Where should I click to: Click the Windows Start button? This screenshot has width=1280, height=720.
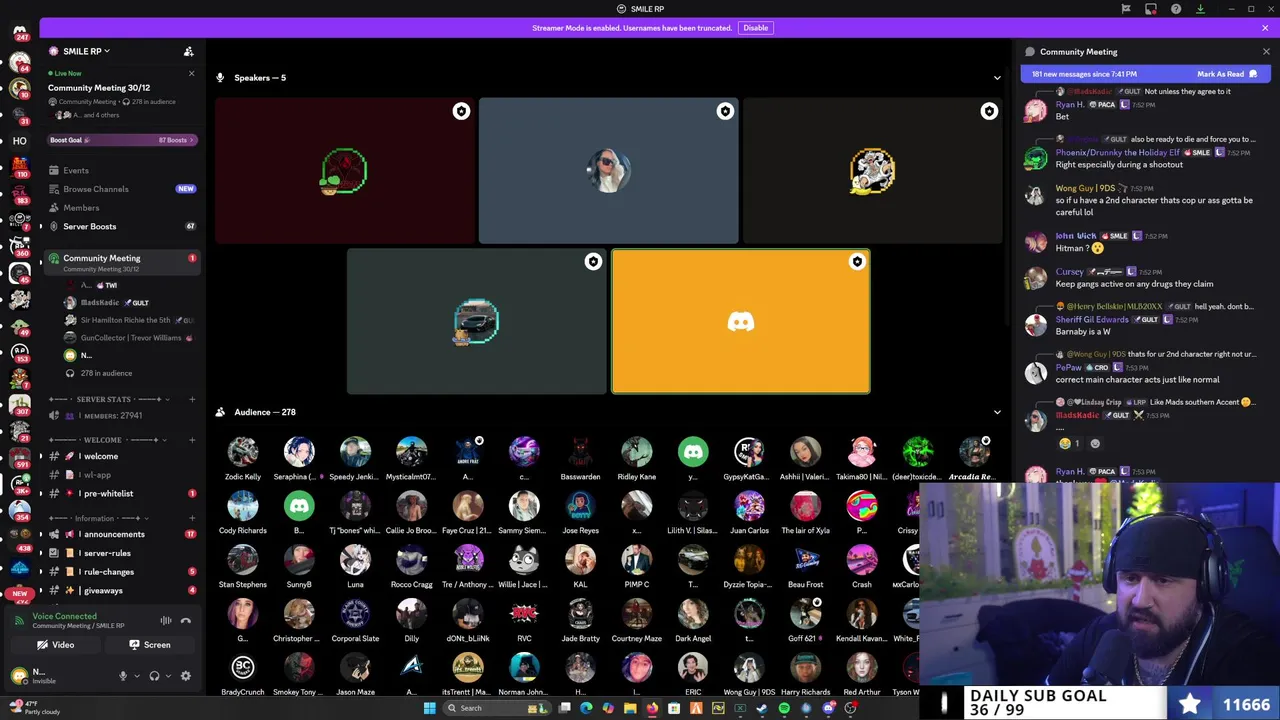tap(430, 708)
